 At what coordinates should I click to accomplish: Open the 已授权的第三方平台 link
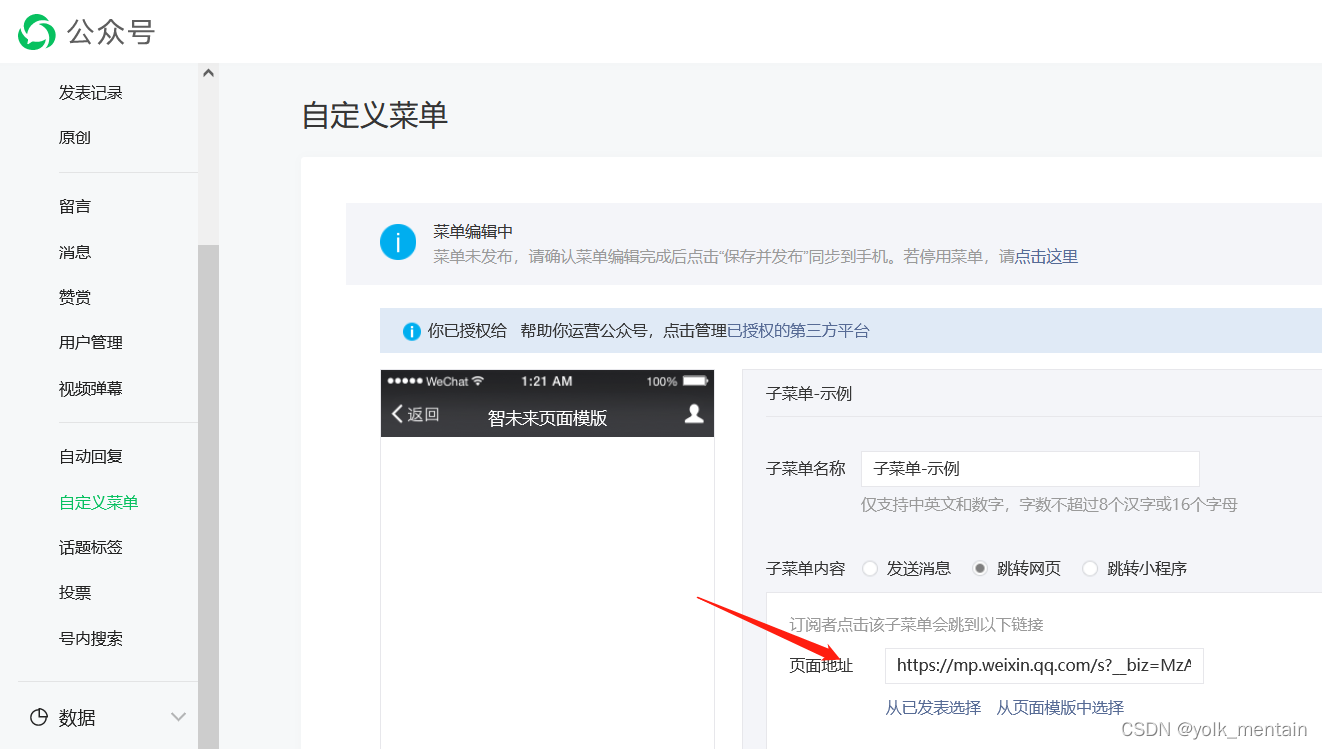799,331
